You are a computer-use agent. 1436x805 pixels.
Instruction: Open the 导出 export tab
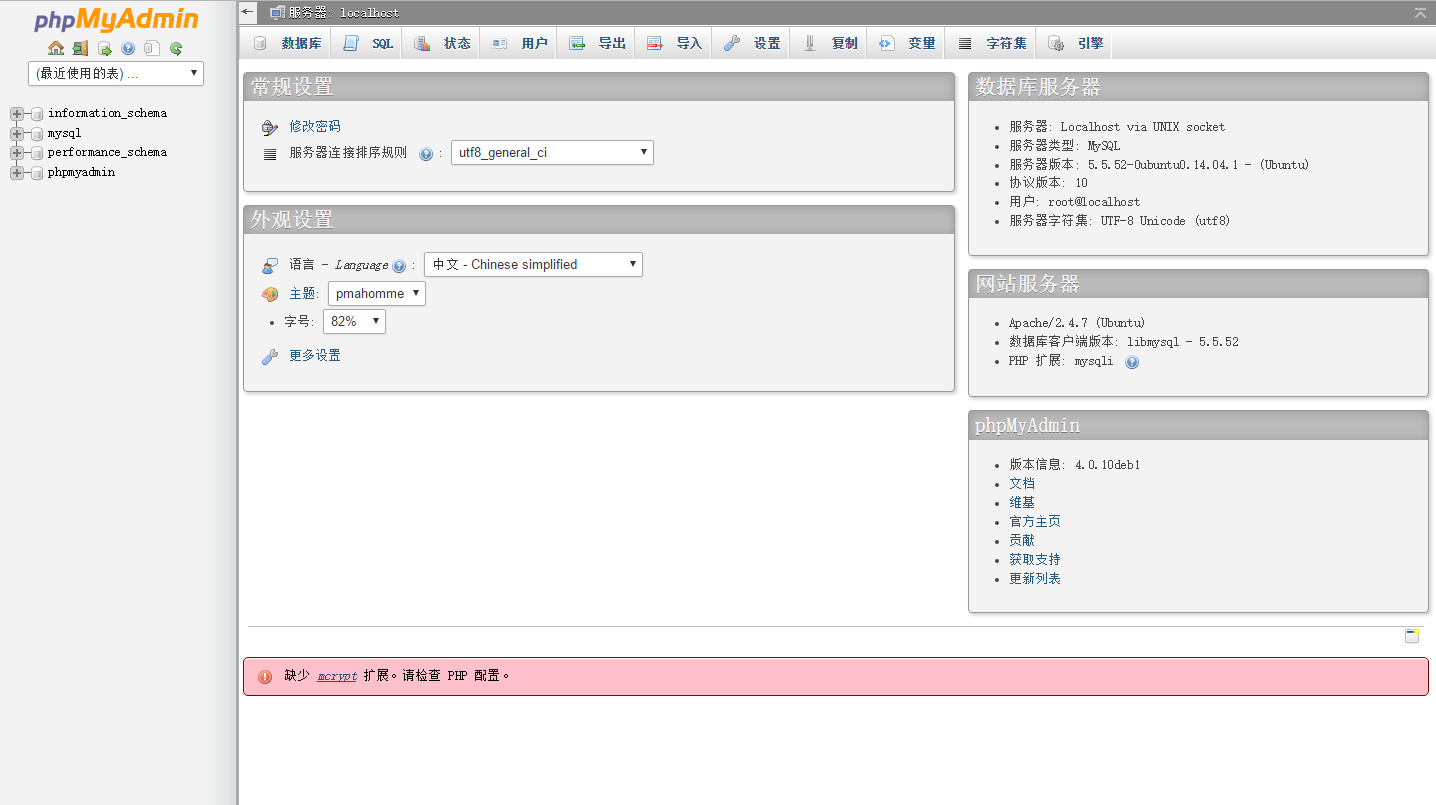pos(597,43)
